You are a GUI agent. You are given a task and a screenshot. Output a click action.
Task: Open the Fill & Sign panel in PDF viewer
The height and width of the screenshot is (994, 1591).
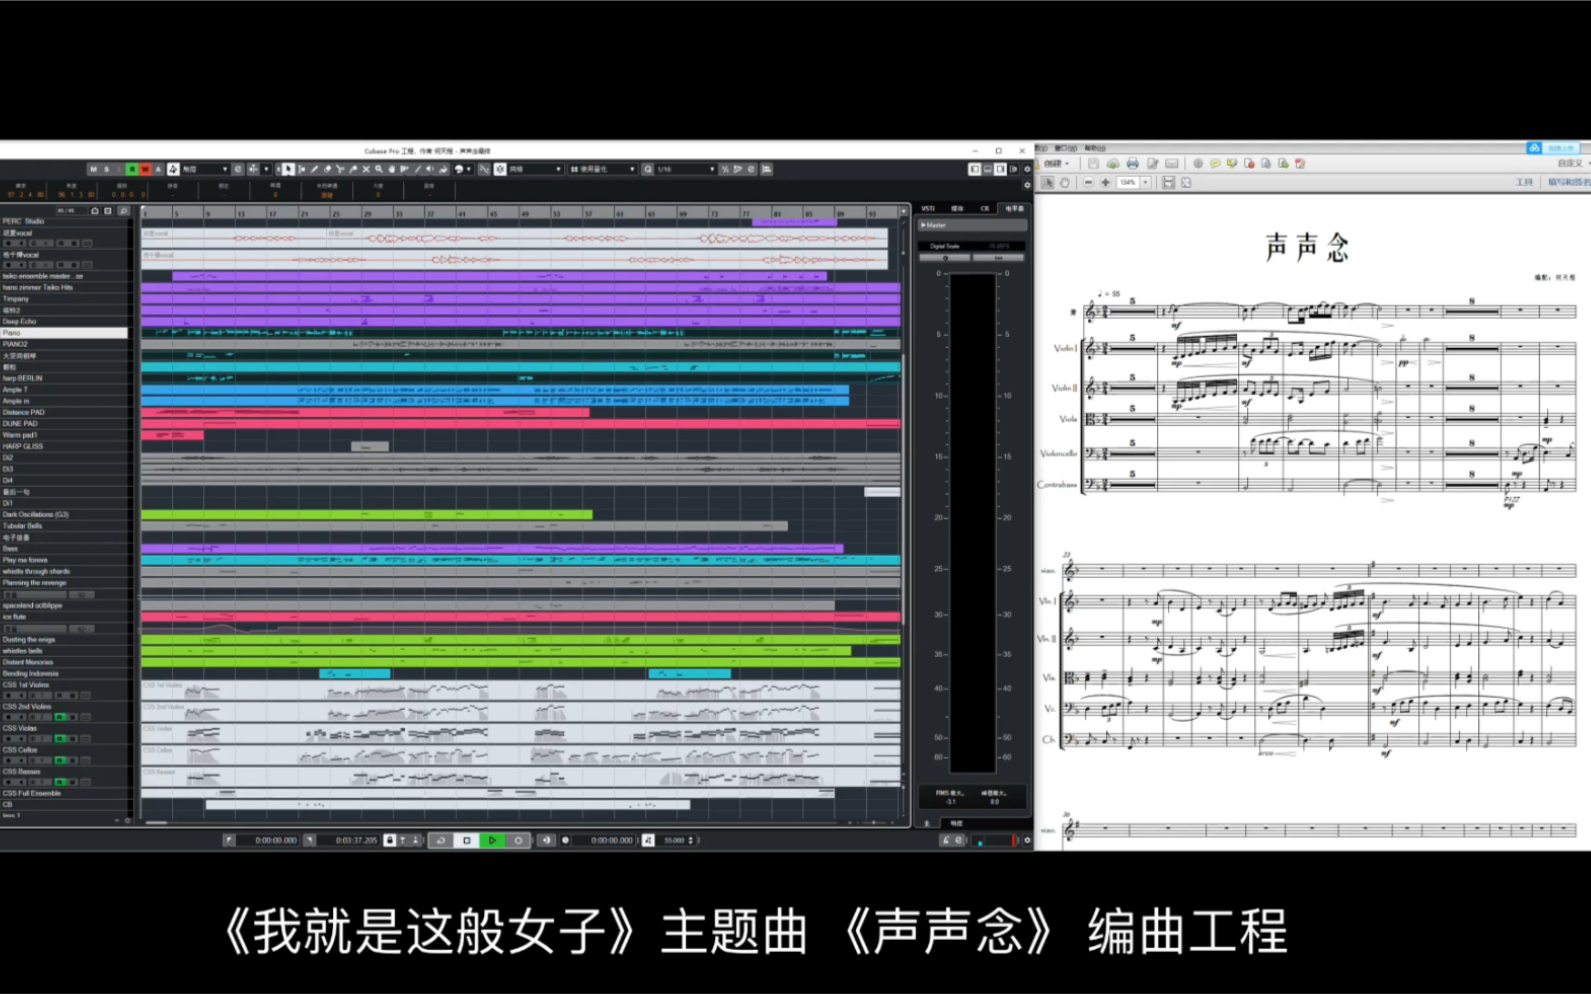pyautogui.click(x=1570, y=183)
